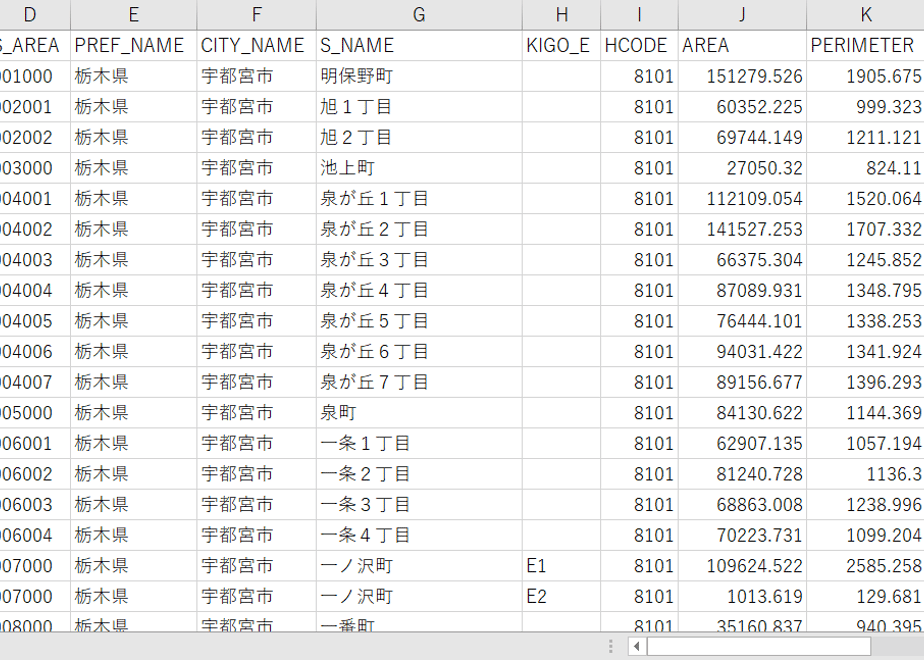Select column J header
This screenshot has height=660, width=924.
click(x=742, y=15)
